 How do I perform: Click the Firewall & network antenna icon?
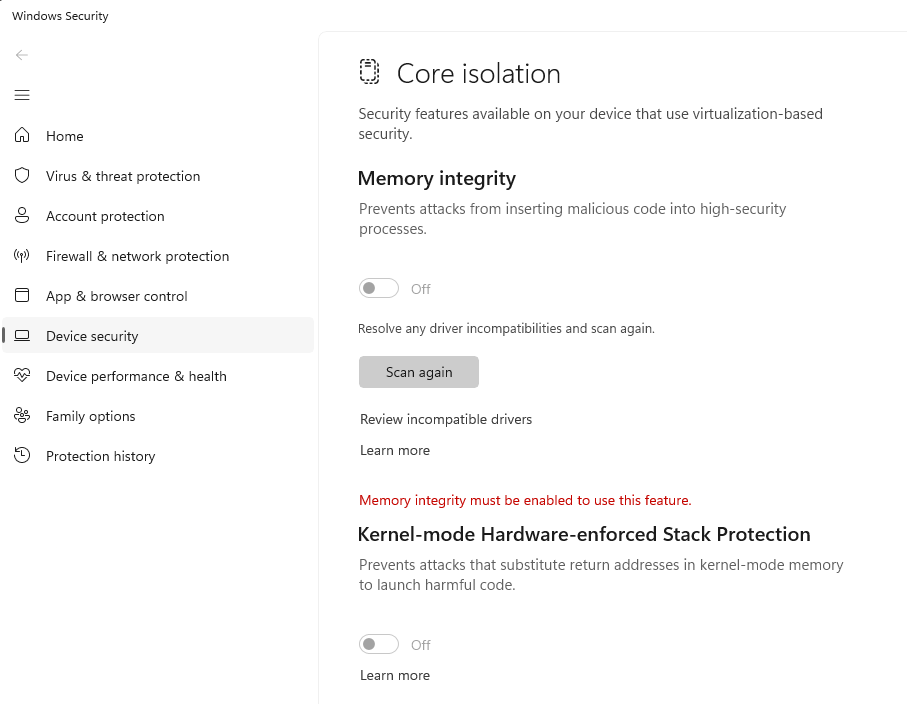coord(22,256)
